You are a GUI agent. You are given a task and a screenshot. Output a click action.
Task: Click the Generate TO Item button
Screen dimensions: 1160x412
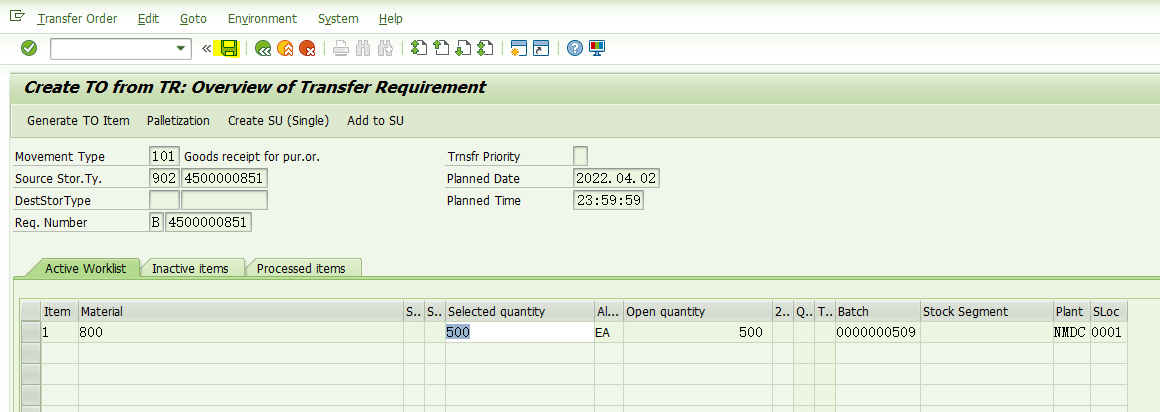[78, 121]
